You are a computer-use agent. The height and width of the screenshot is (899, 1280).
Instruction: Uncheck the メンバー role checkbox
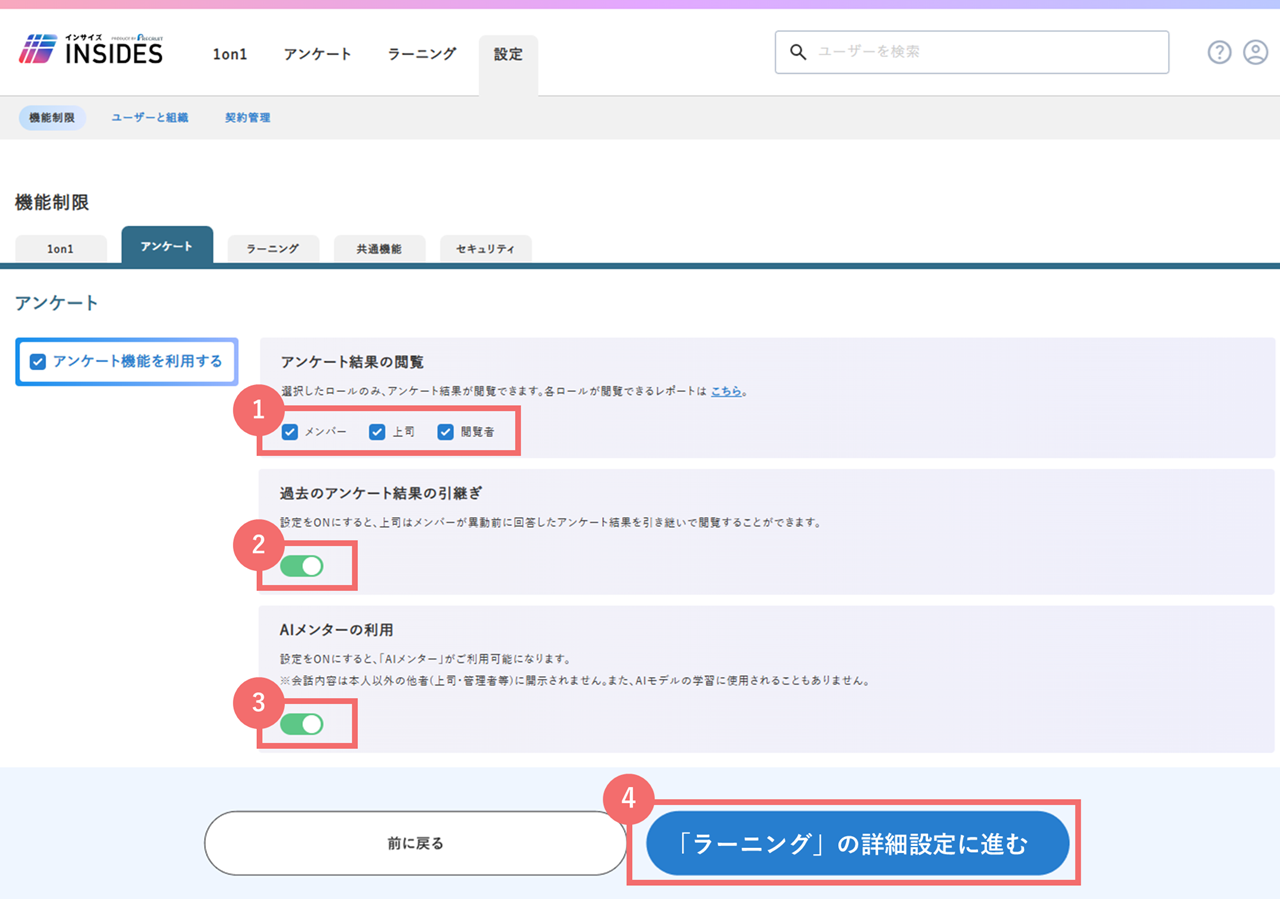(x=289, y=432)
